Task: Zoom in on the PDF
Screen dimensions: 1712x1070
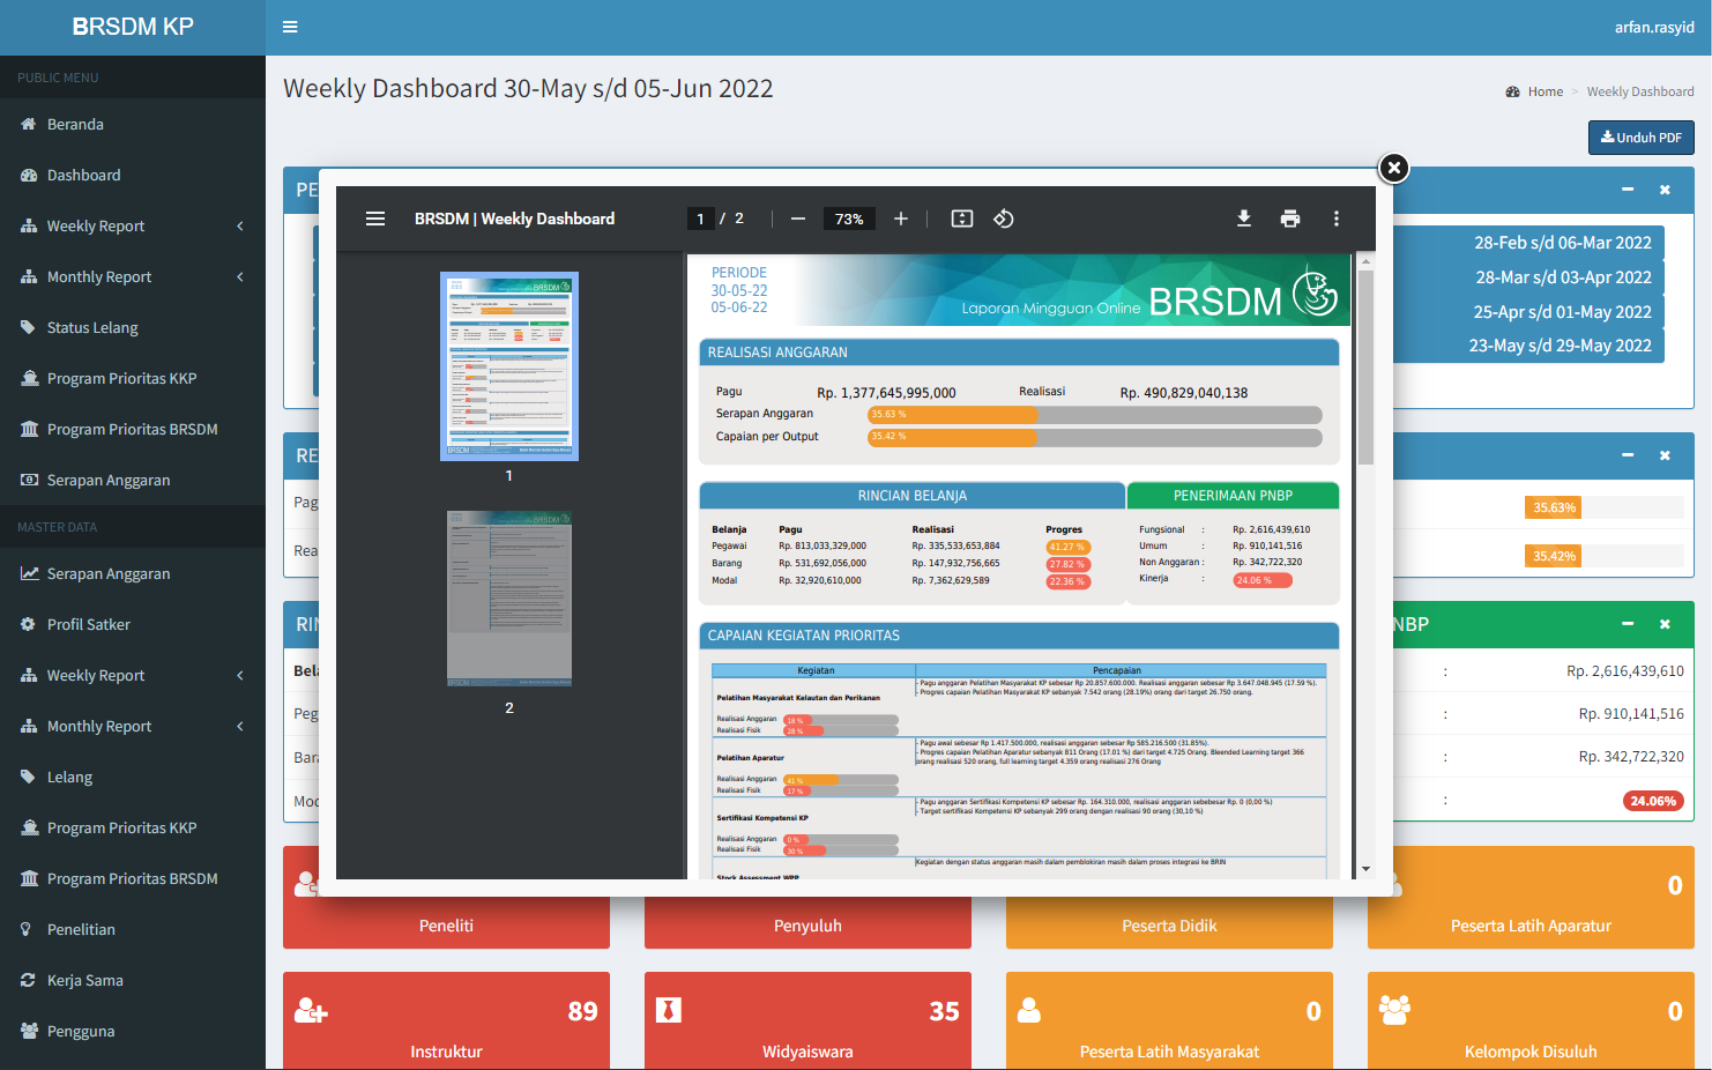Action: [x=901, y=218]
